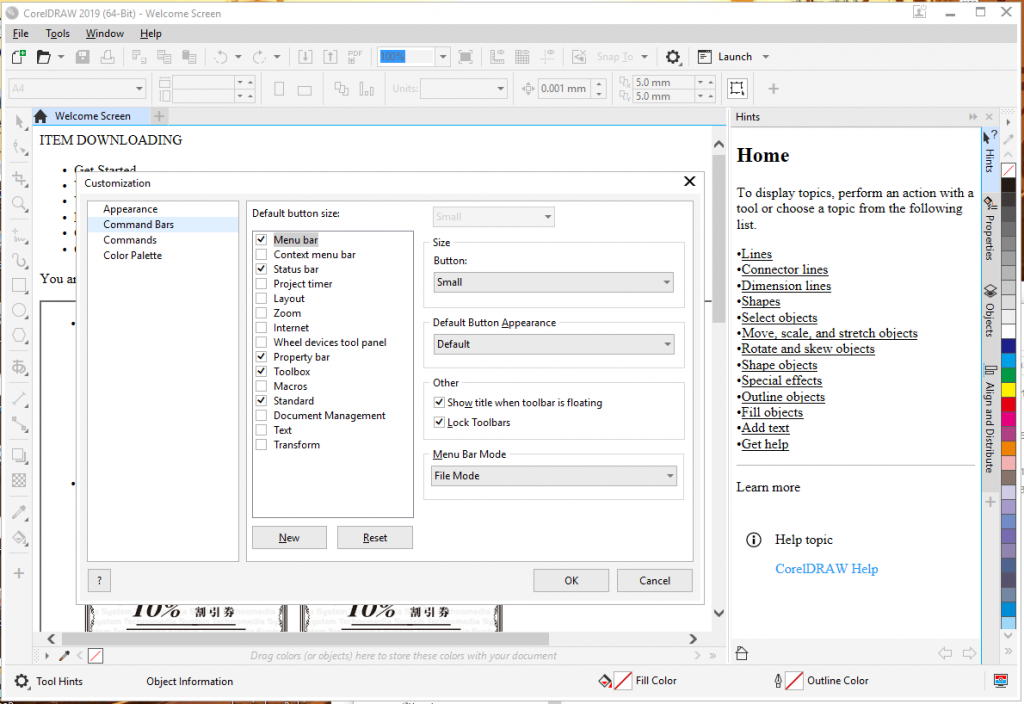Open the Tools menu
This screenshot has height=704, width=1024.
coord(57,33)
